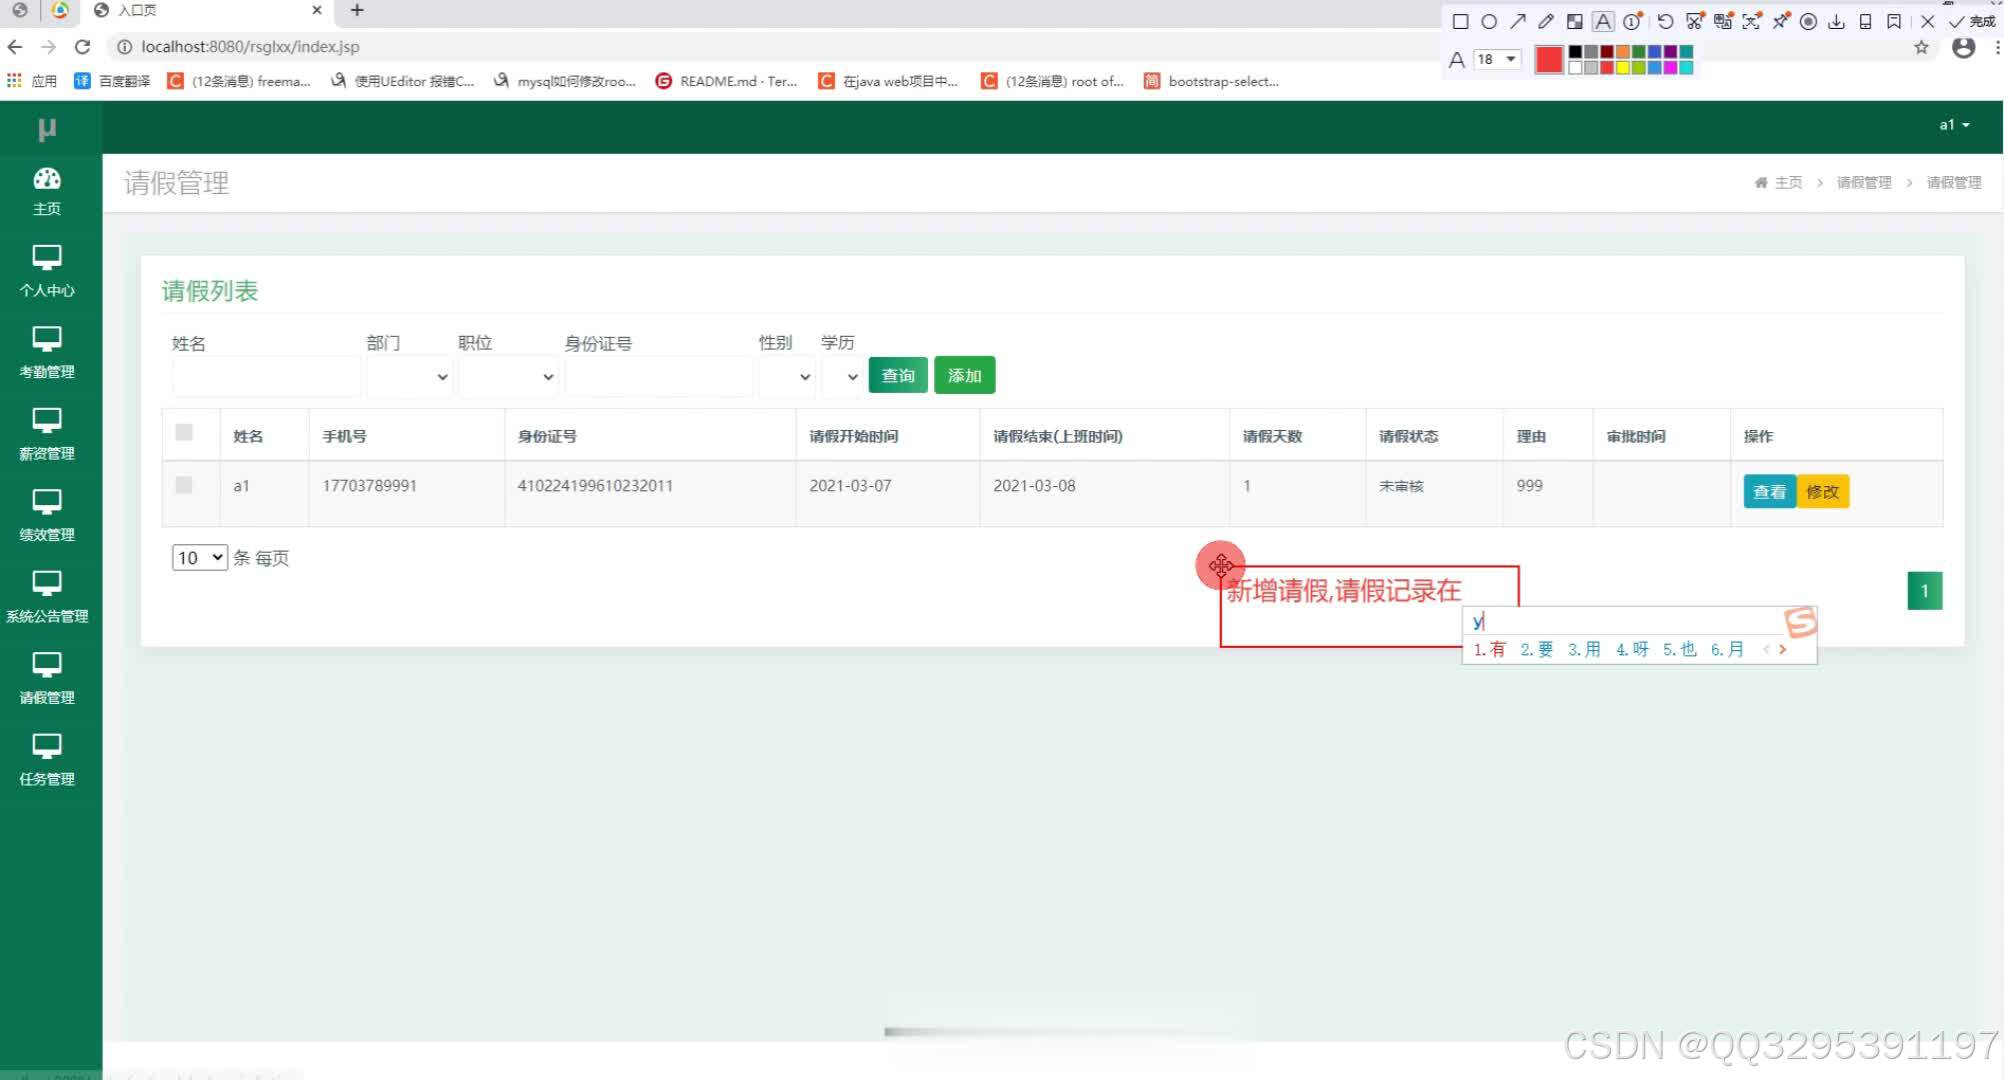This screenshot has height=1080, width=2004.
Task: Bookmark this page with the star icon
Action: click(1921, 47)
